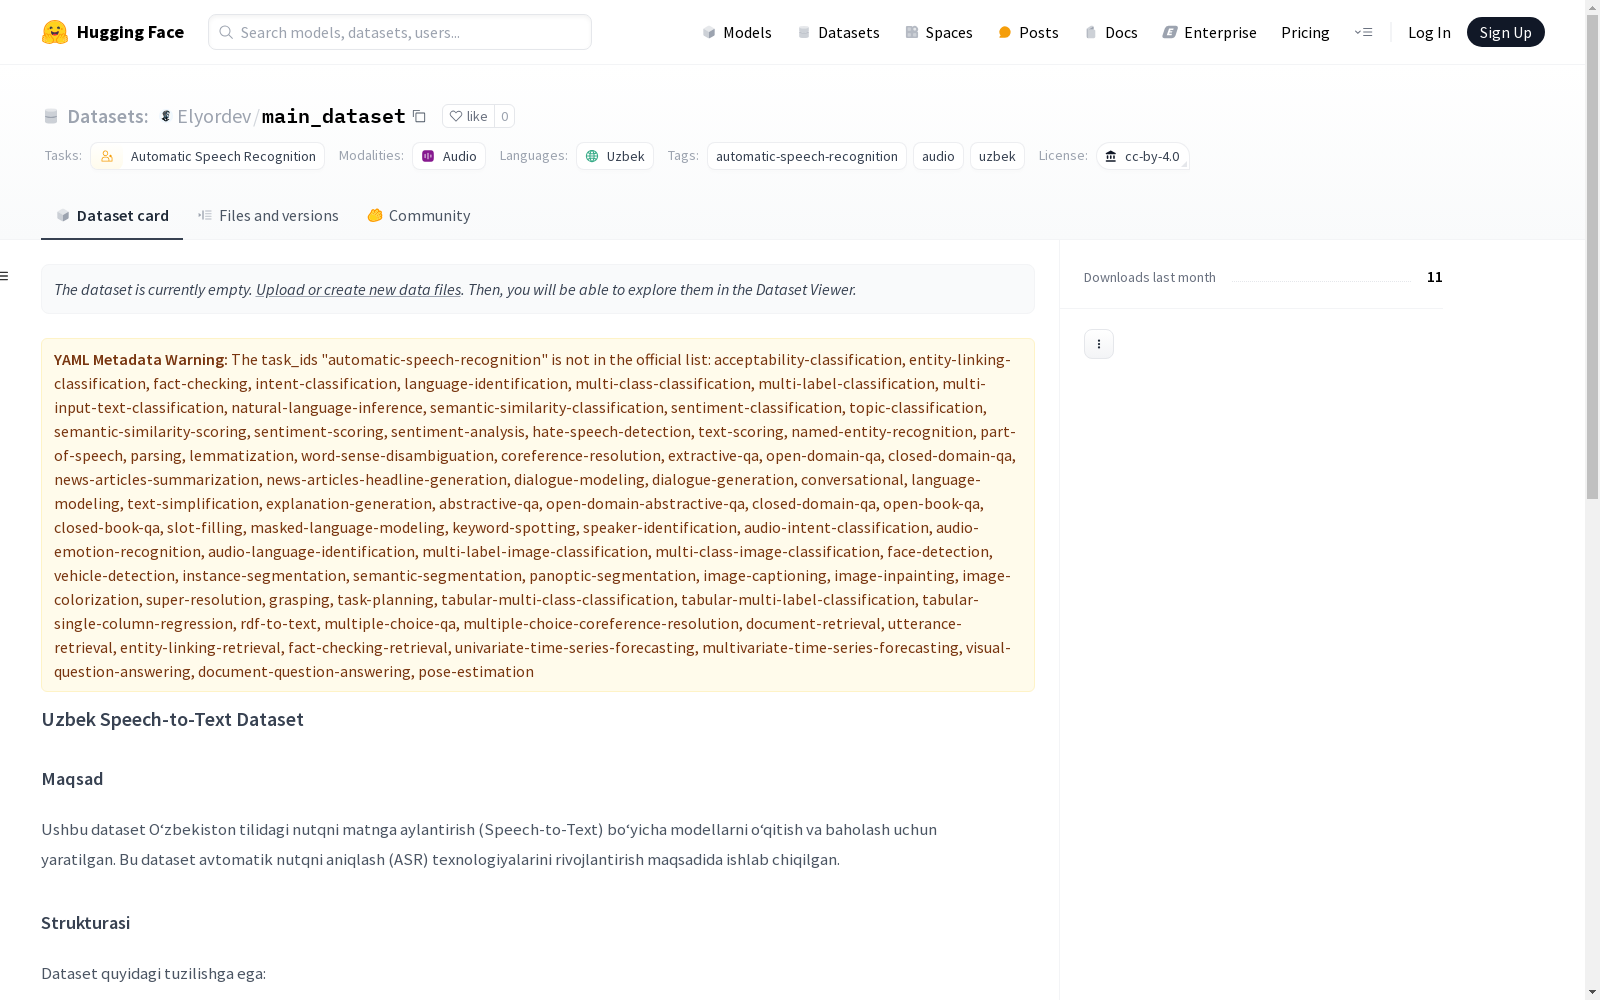Click the like count number
The width and height of the screenshot is (1600, 1000).
[505, 116]
